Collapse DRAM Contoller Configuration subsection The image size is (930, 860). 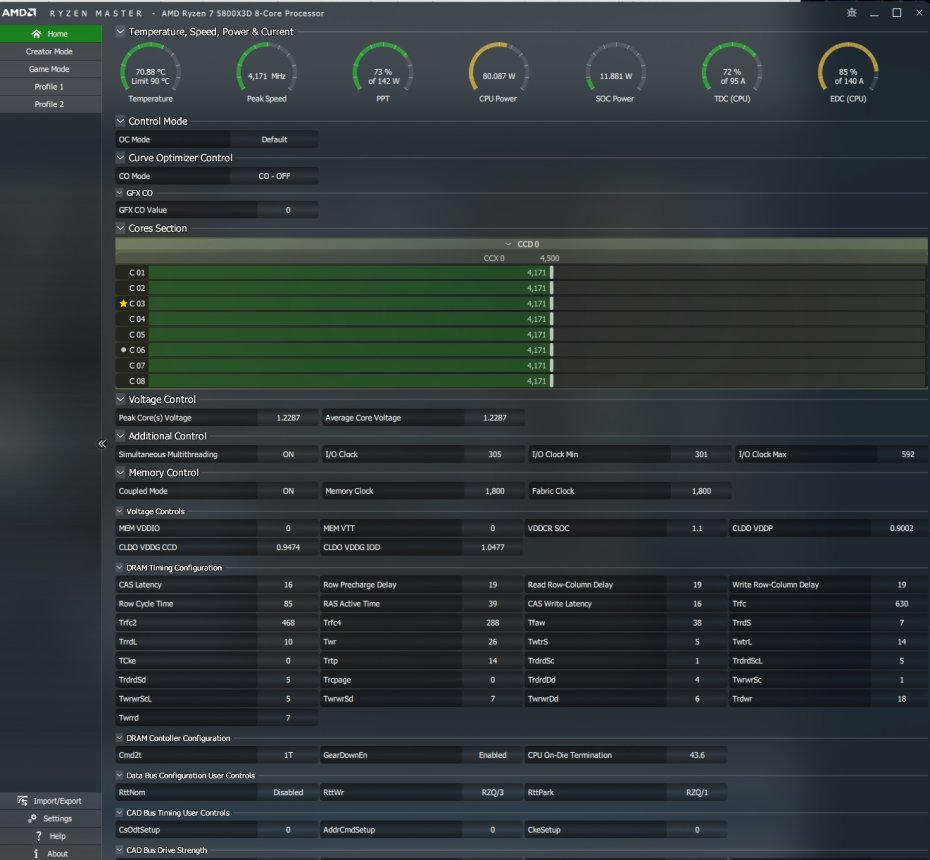coord(119,738)
